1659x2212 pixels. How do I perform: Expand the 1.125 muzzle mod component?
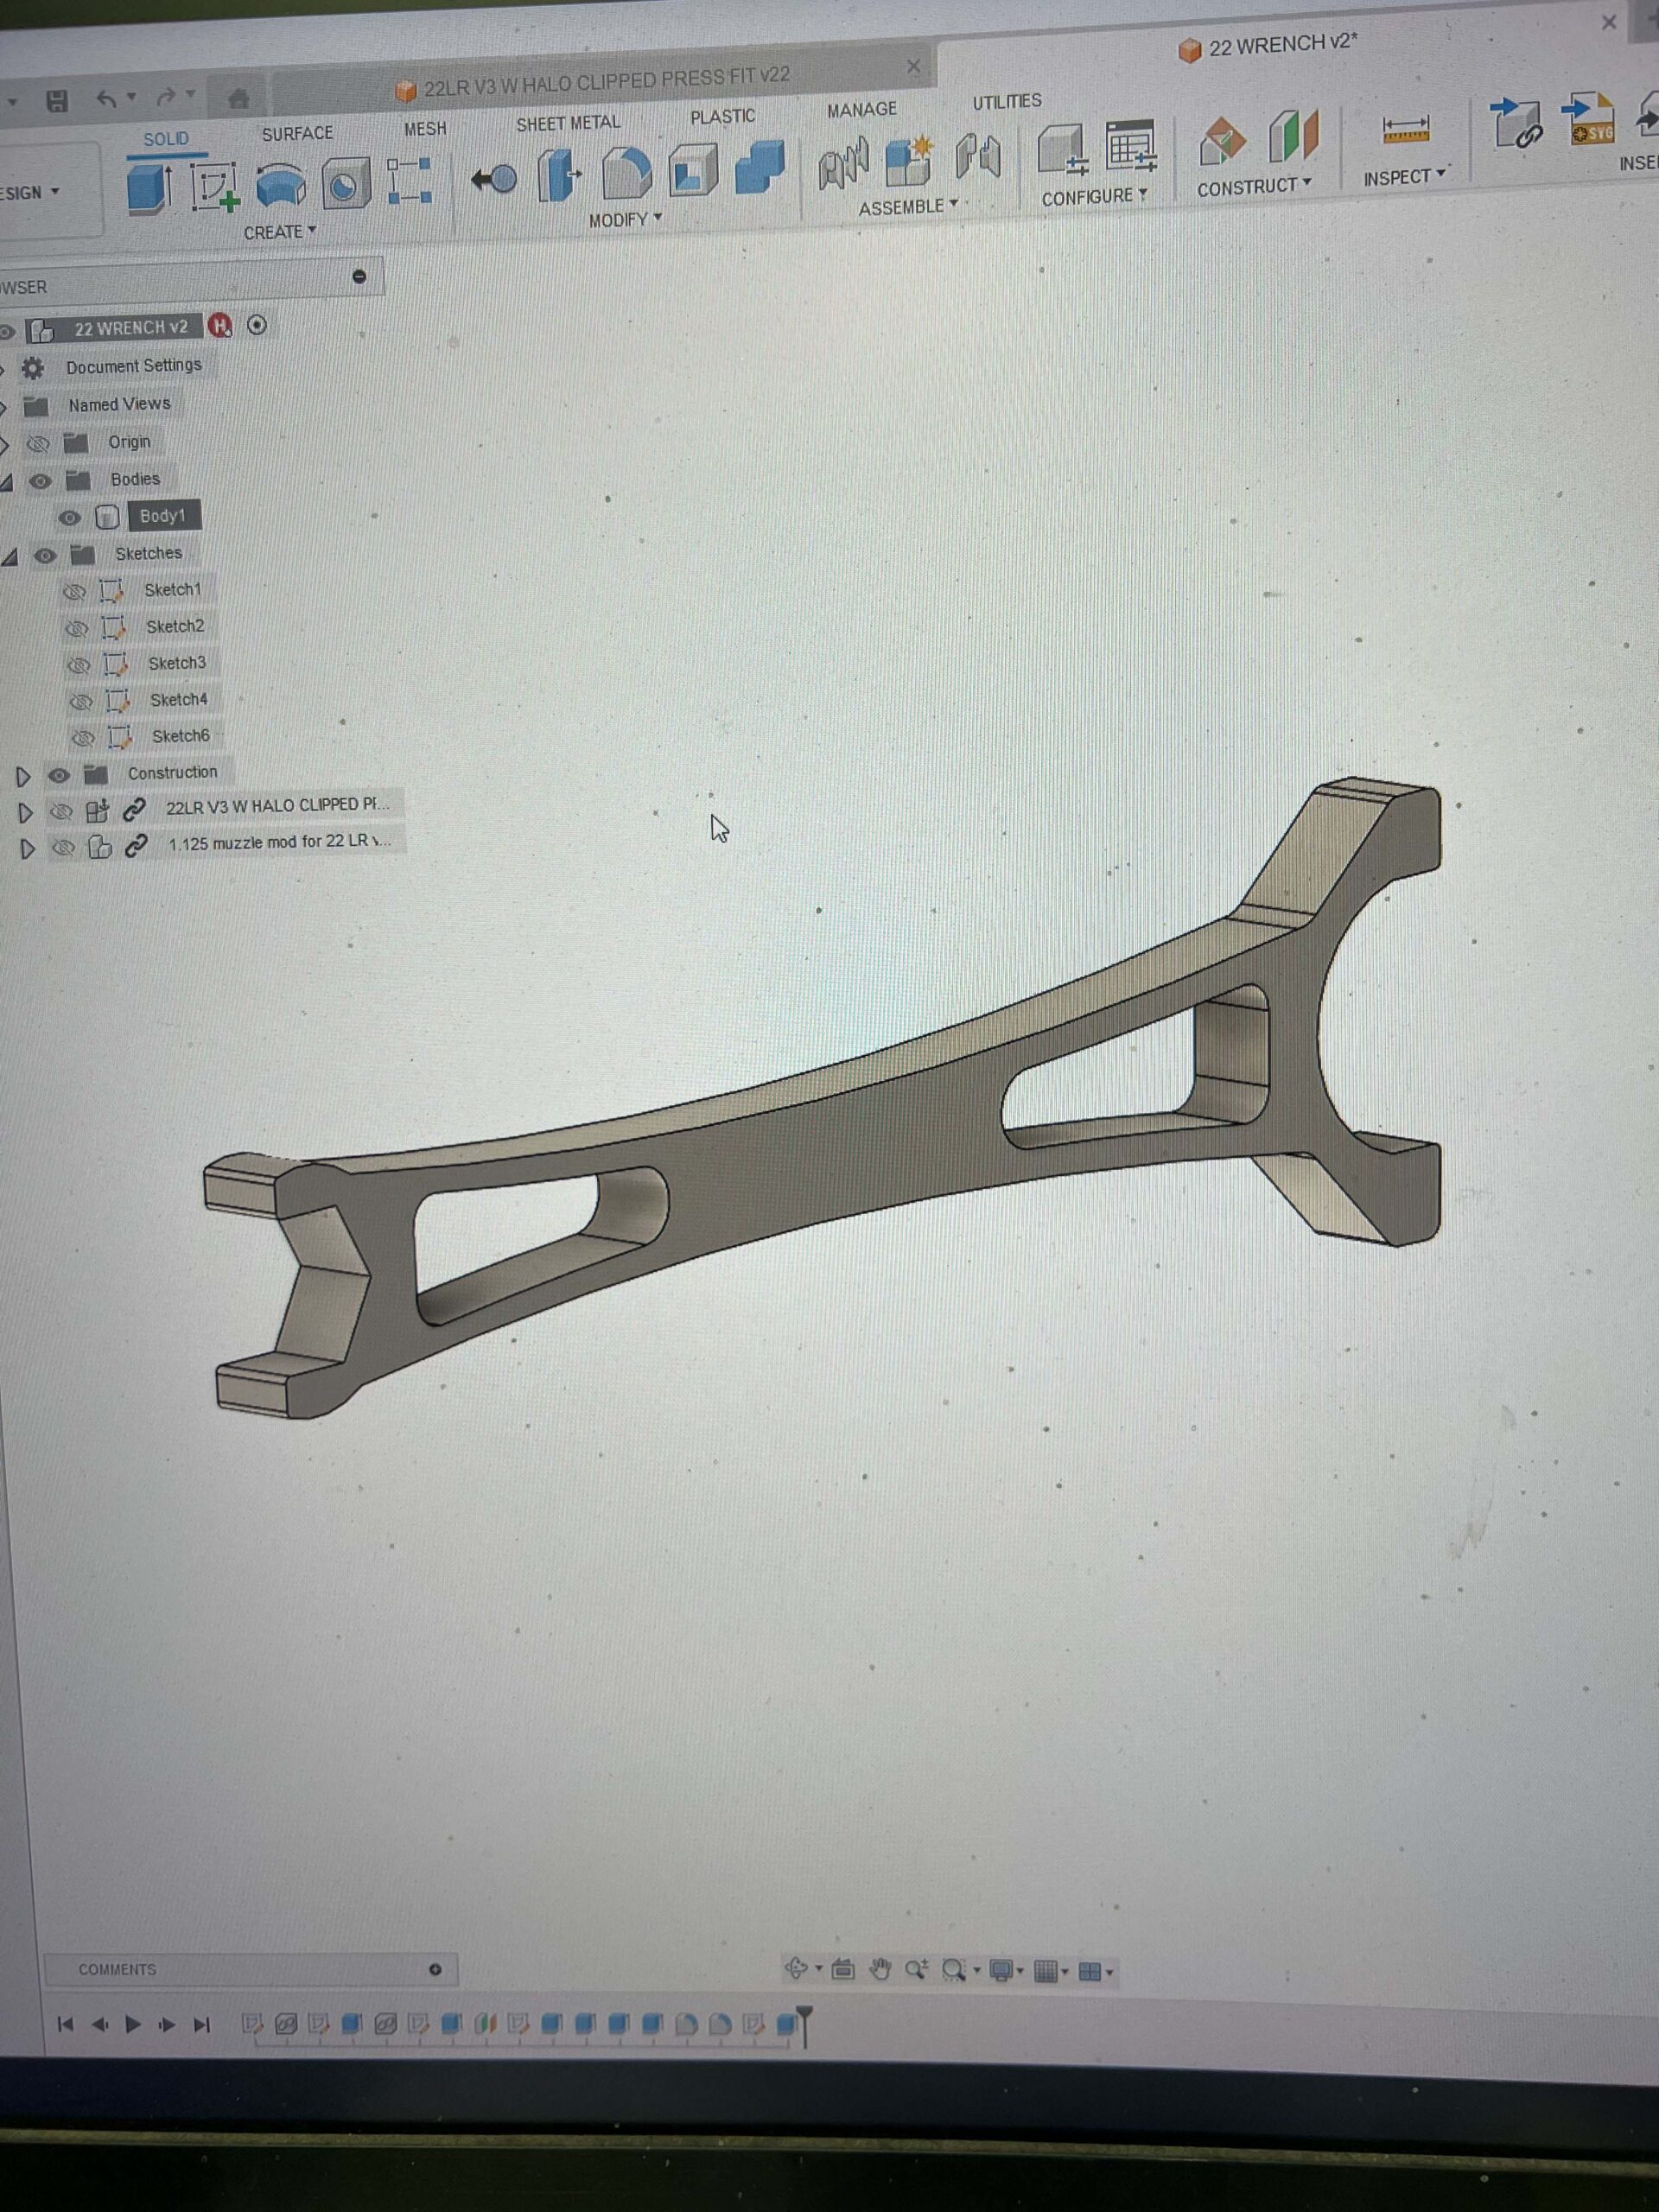pyautogui.click(x=27, y=849)
